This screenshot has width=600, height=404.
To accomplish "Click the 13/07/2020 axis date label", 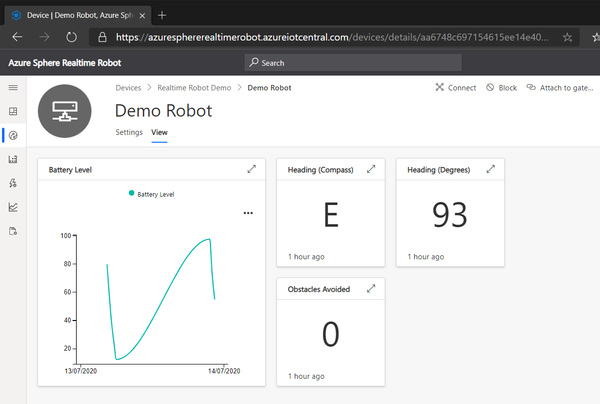I will 81,371.
